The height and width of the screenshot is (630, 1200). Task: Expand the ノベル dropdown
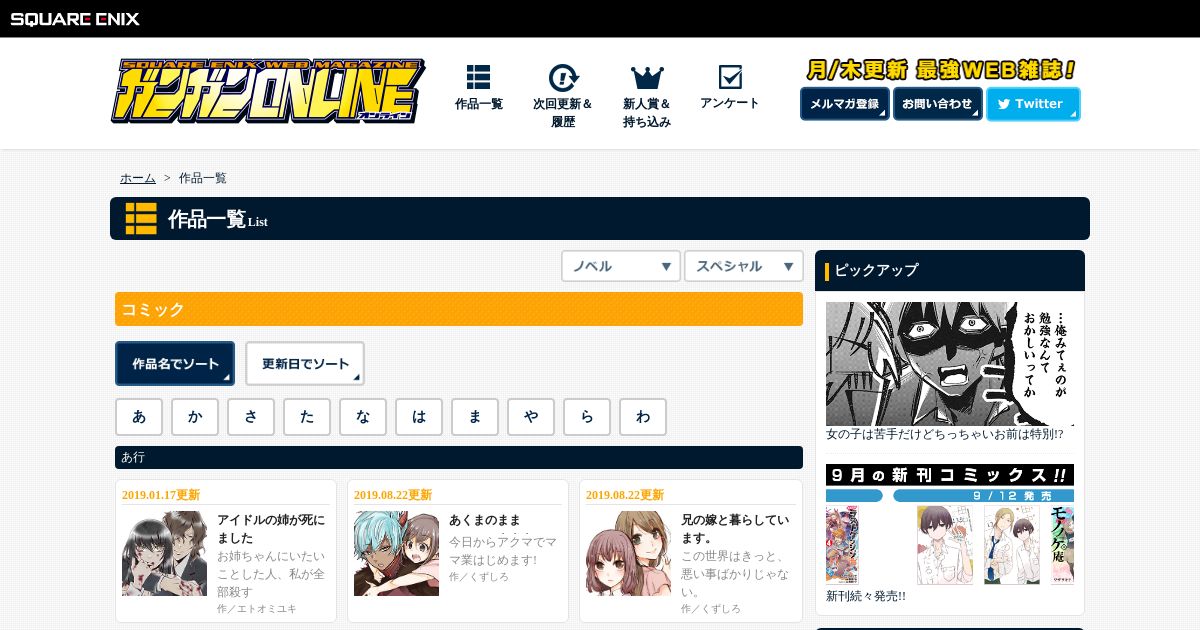pos(621,266)
